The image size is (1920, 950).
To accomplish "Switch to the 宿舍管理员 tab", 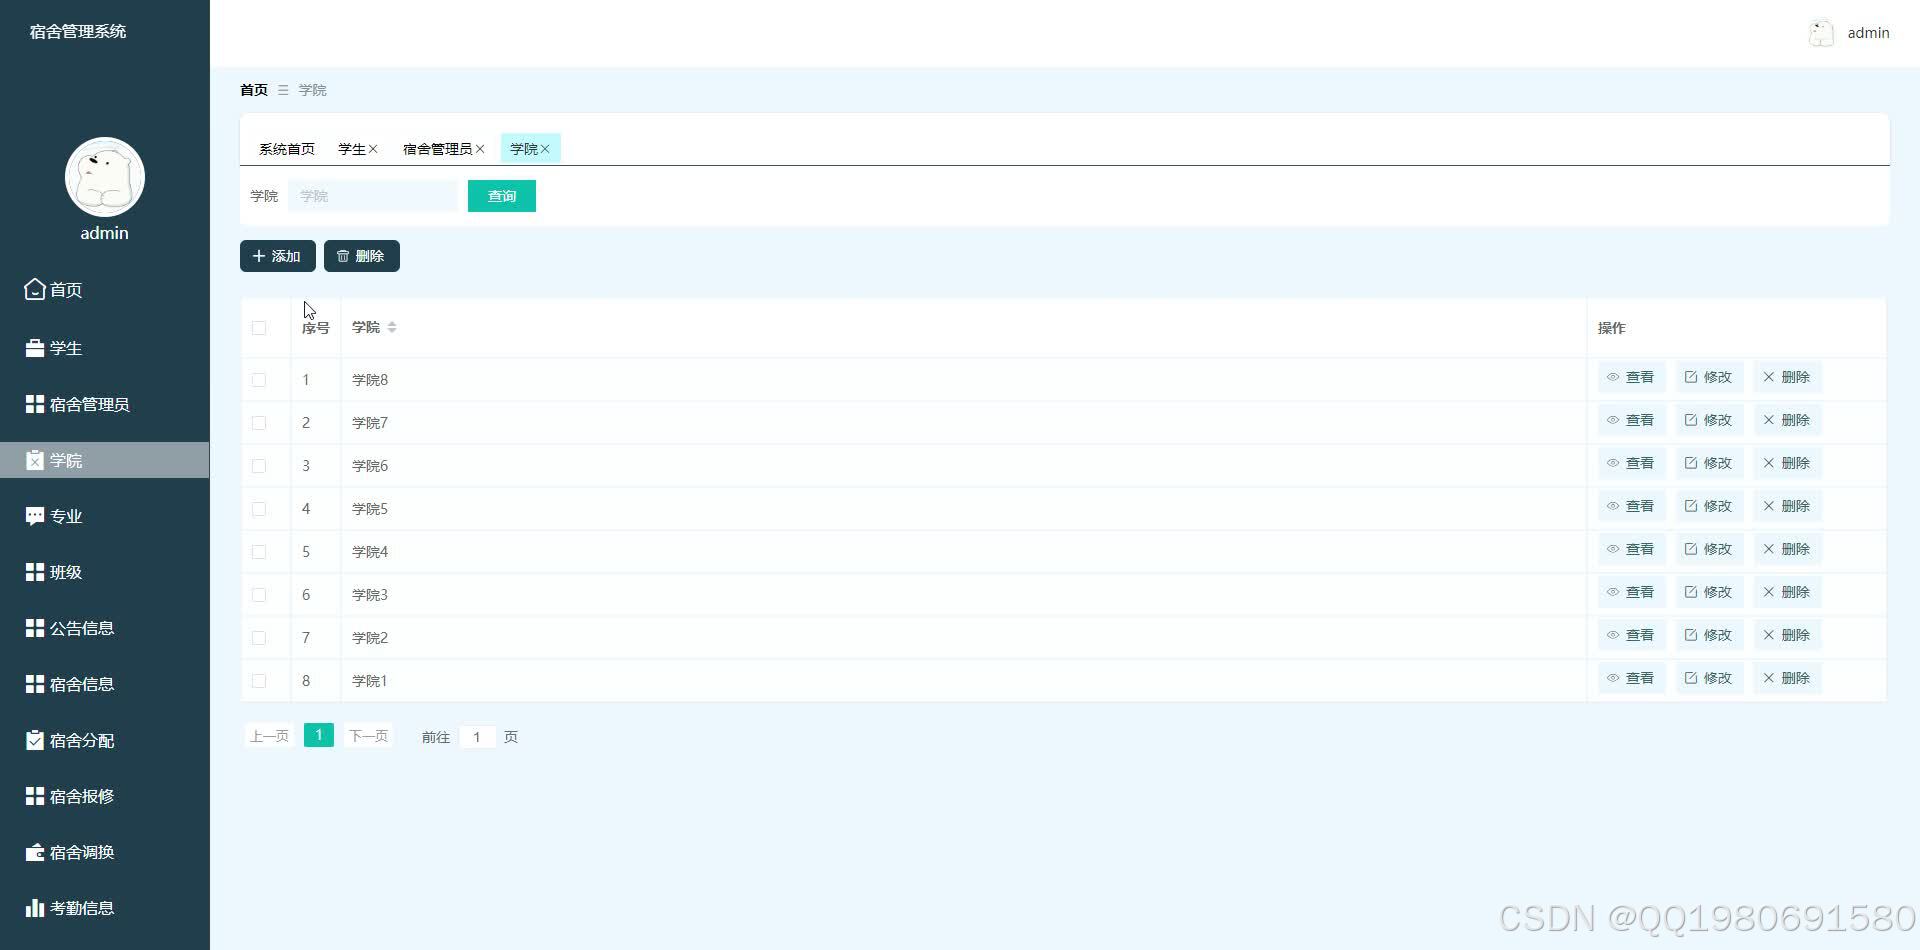I will (437, 149).
